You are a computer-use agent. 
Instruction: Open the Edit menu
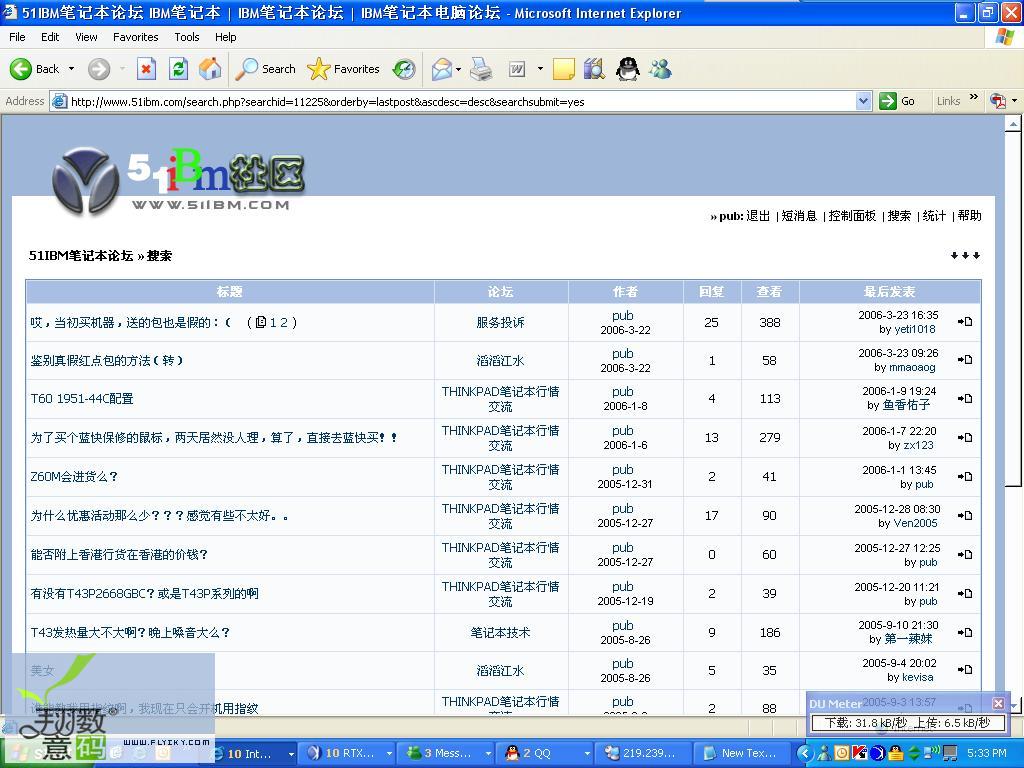pos(50,37)
